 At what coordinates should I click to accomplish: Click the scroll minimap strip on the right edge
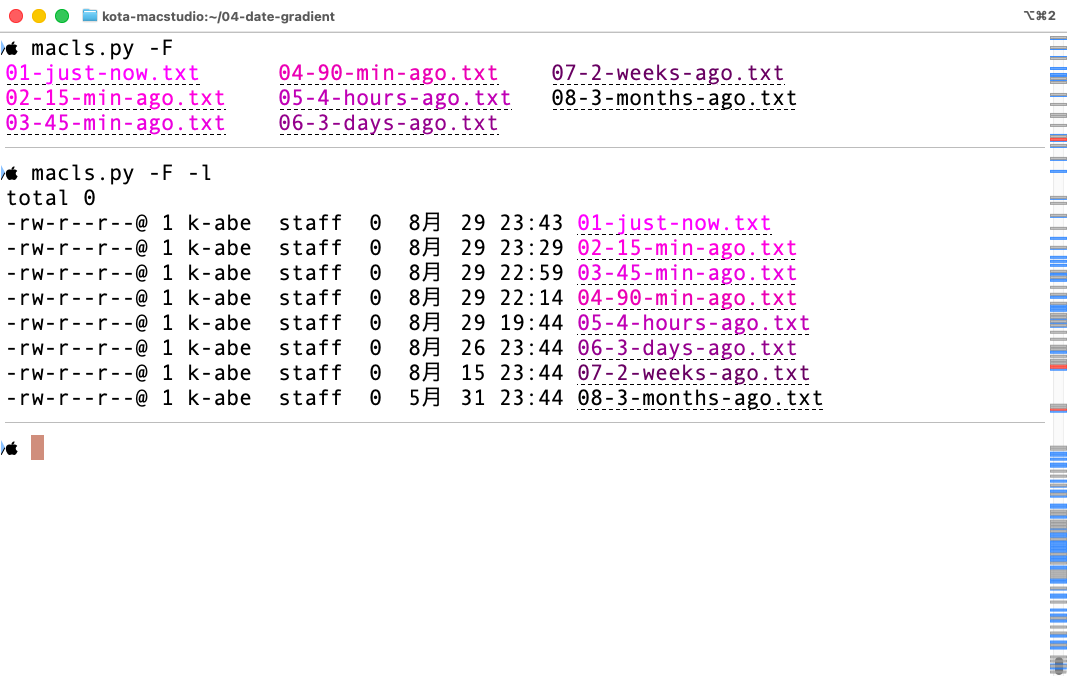(x=1058, y=354)
